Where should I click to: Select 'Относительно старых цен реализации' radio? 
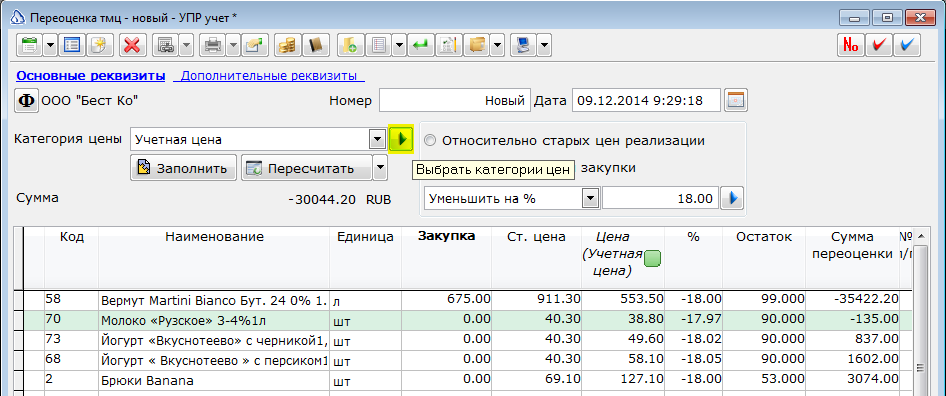tap(430, 141)
